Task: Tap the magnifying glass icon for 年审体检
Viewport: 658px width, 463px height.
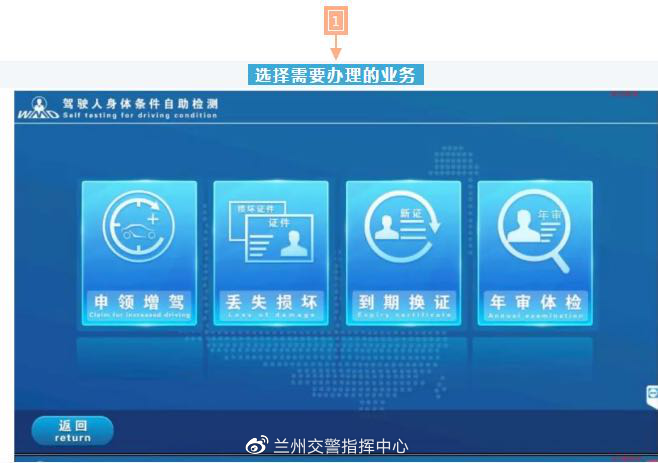Action: coord(535,233)
